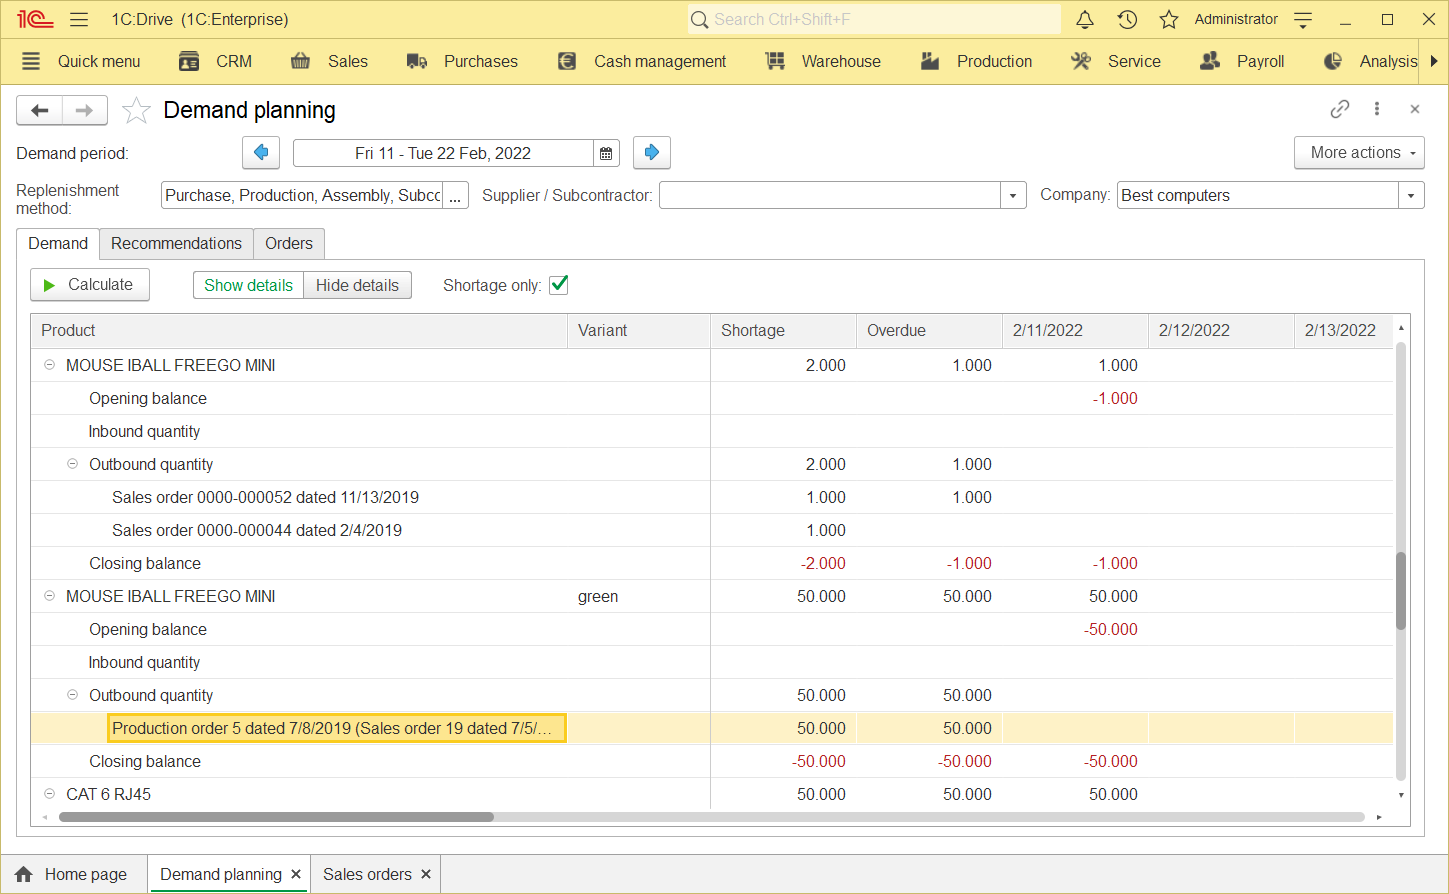Open the history clock icon
This screenshot has height=894, width=1449.
coord(1127,19)
